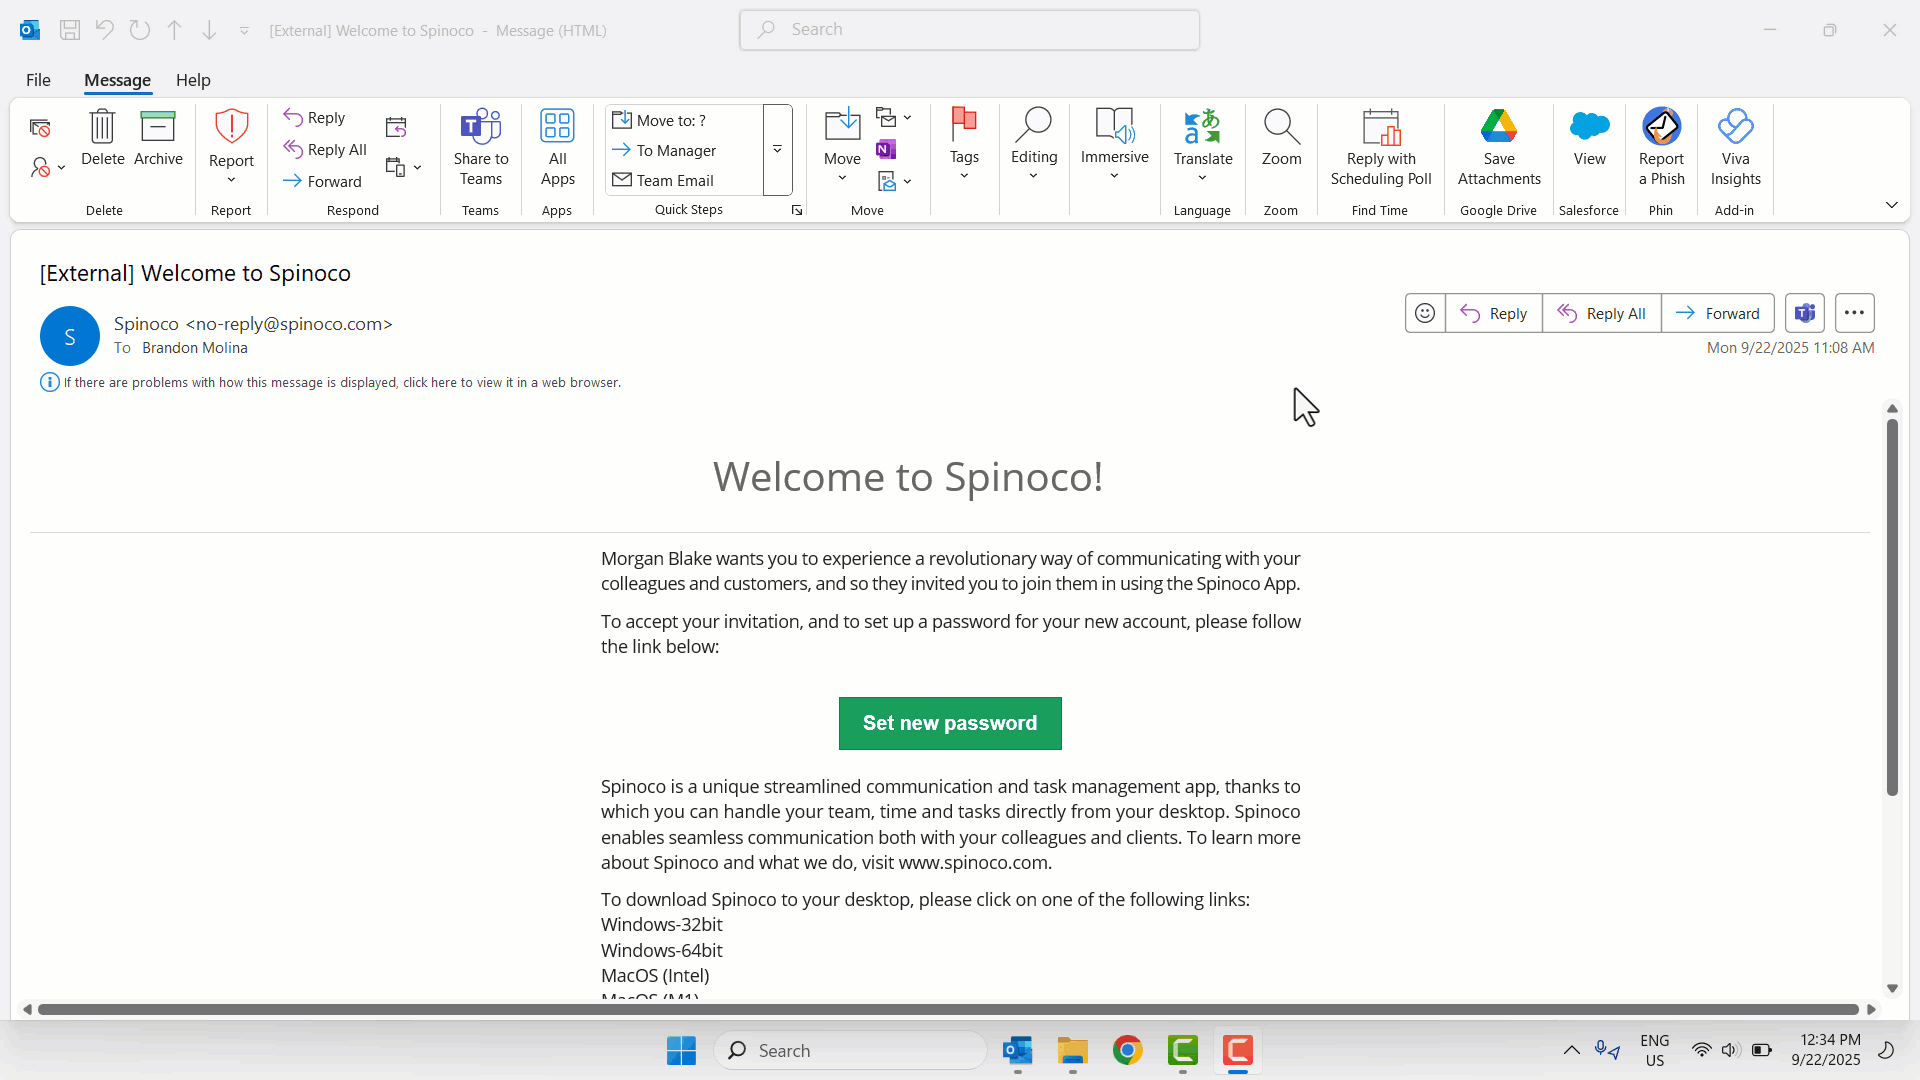The height and width of the screenshot is (1080, 1920).
Task: Click the Set new password button
Action: coord(949,723)
